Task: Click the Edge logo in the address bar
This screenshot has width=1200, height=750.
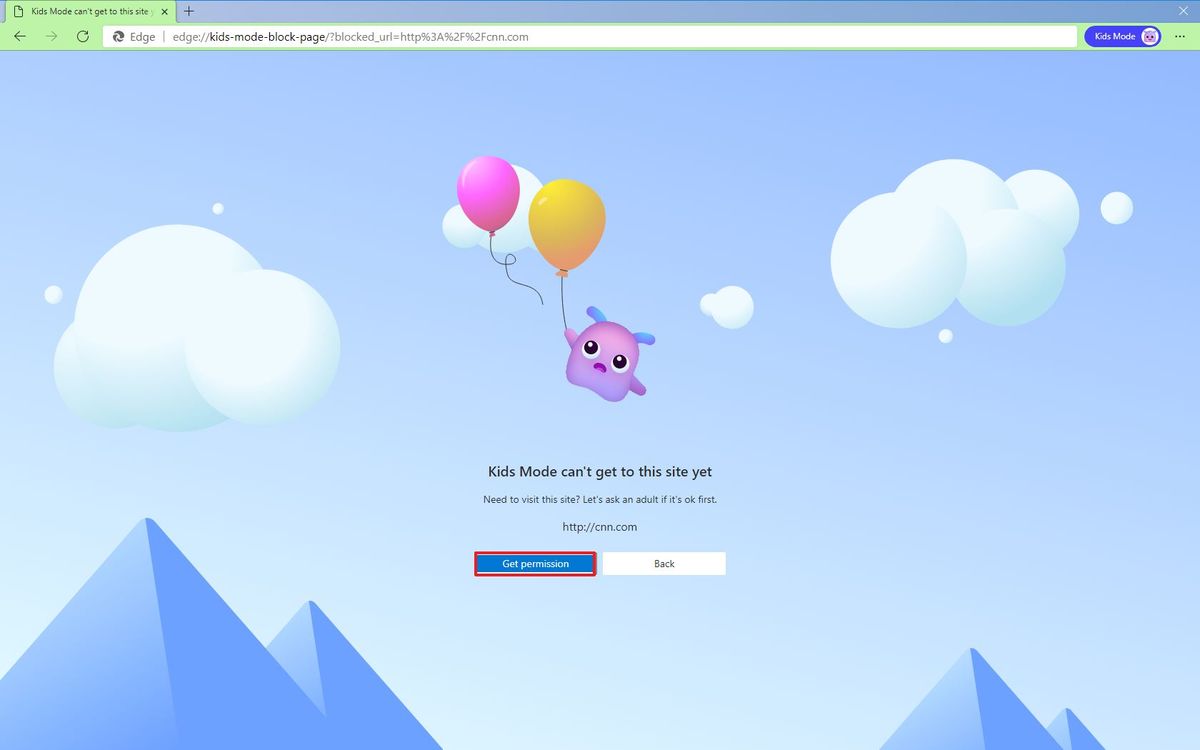Action: click(118, 36)
